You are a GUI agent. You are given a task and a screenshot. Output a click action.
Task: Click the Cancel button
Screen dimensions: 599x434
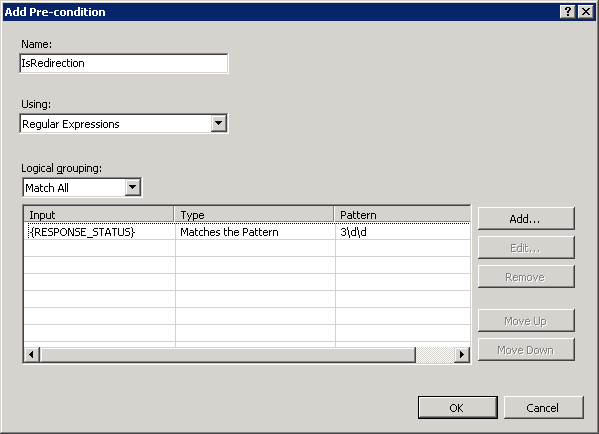point(543,408)
